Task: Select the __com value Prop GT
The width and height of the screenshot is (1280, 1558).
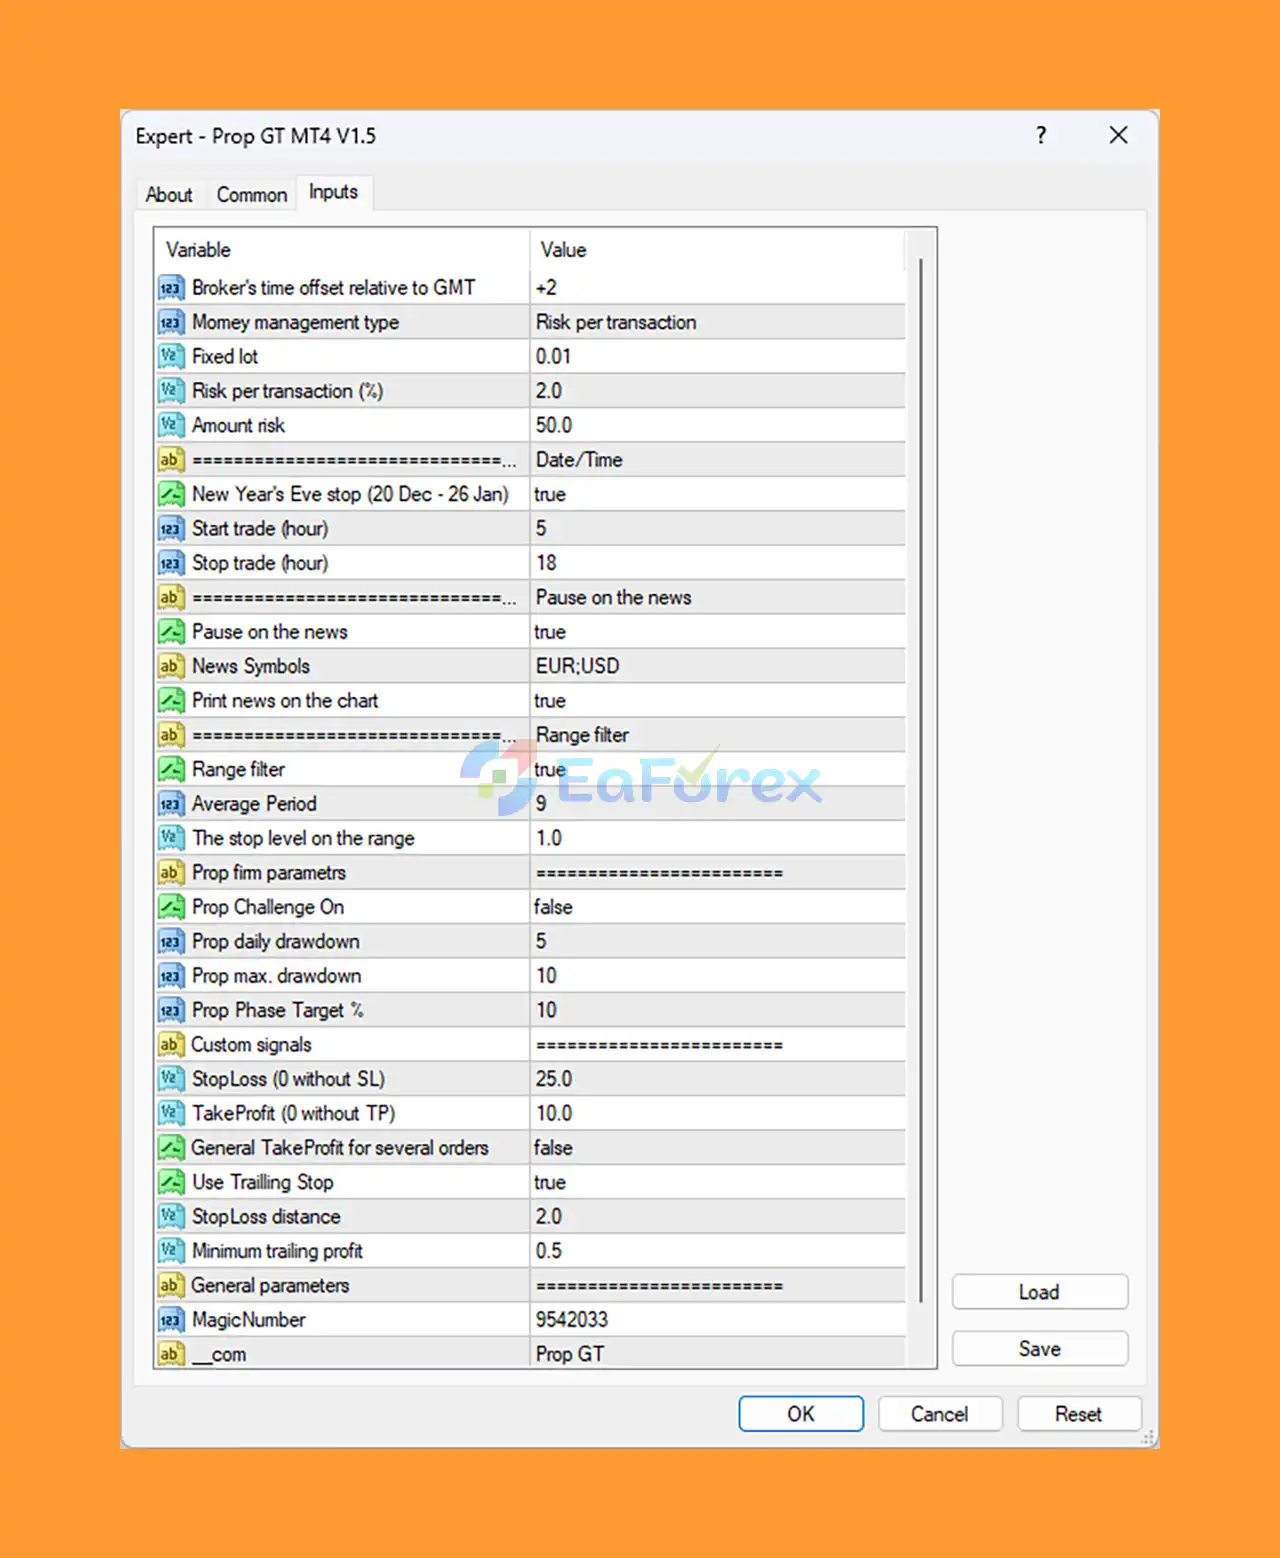Action: coord(718,1354)
